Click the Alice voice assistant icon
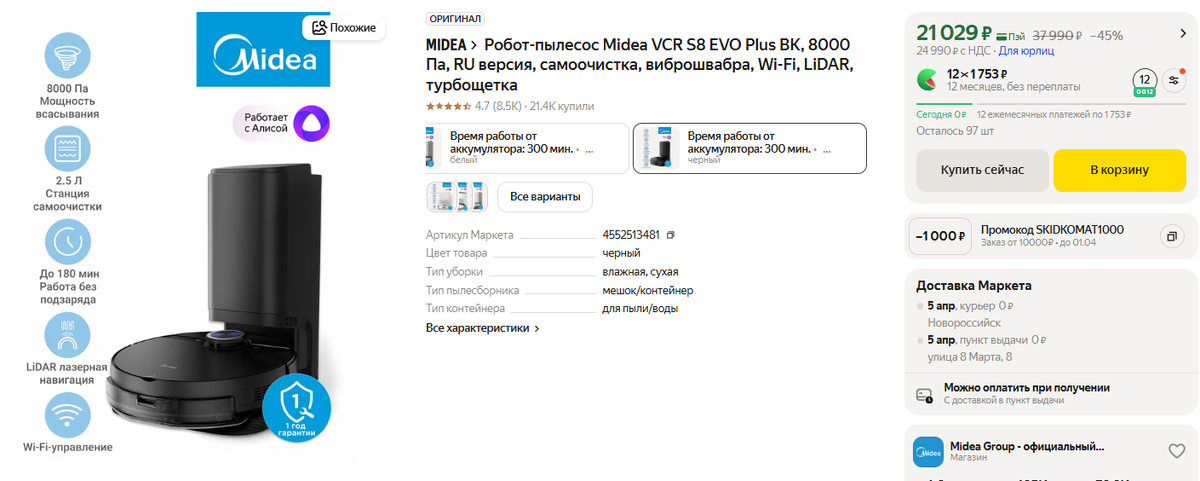 click(311, 125)
